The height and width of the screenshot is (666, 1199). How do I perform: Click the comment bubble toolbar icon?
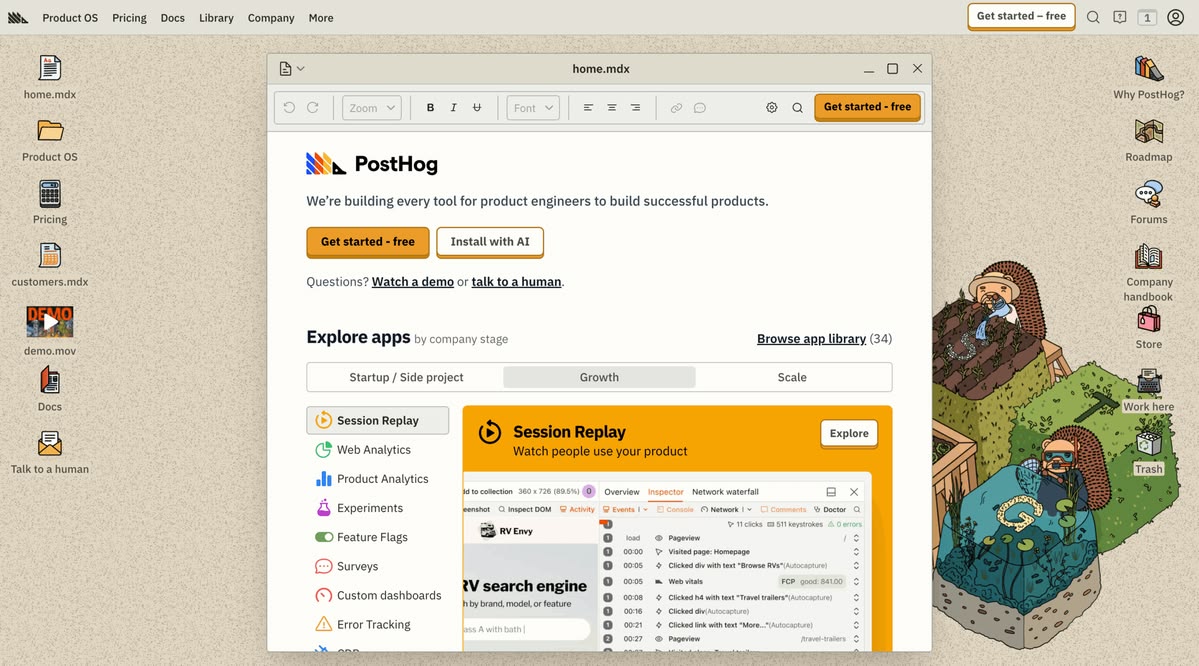[x=700, y=108]
